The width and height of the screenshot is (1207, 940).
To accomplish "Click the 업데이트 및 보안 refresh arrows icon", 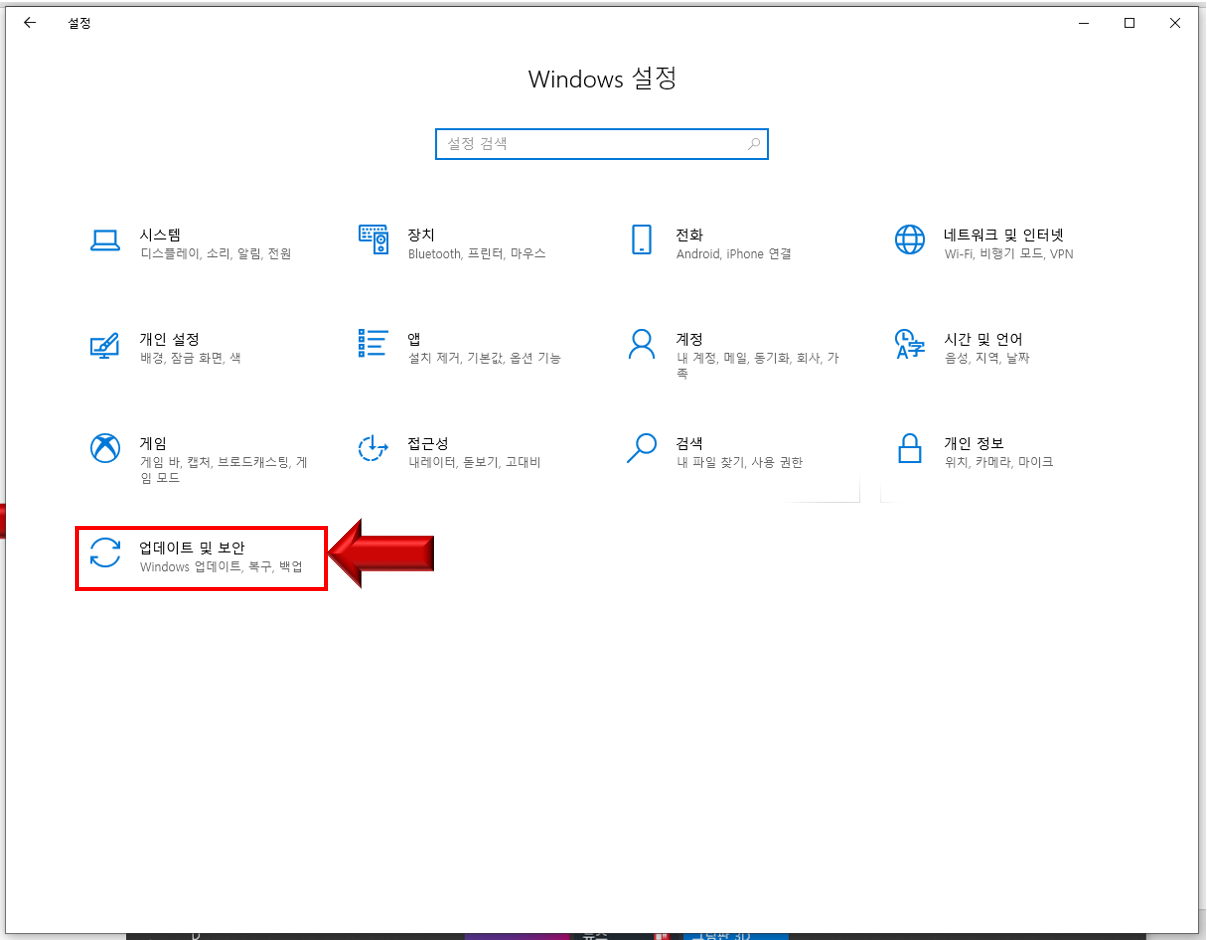I will coord(105,552).
